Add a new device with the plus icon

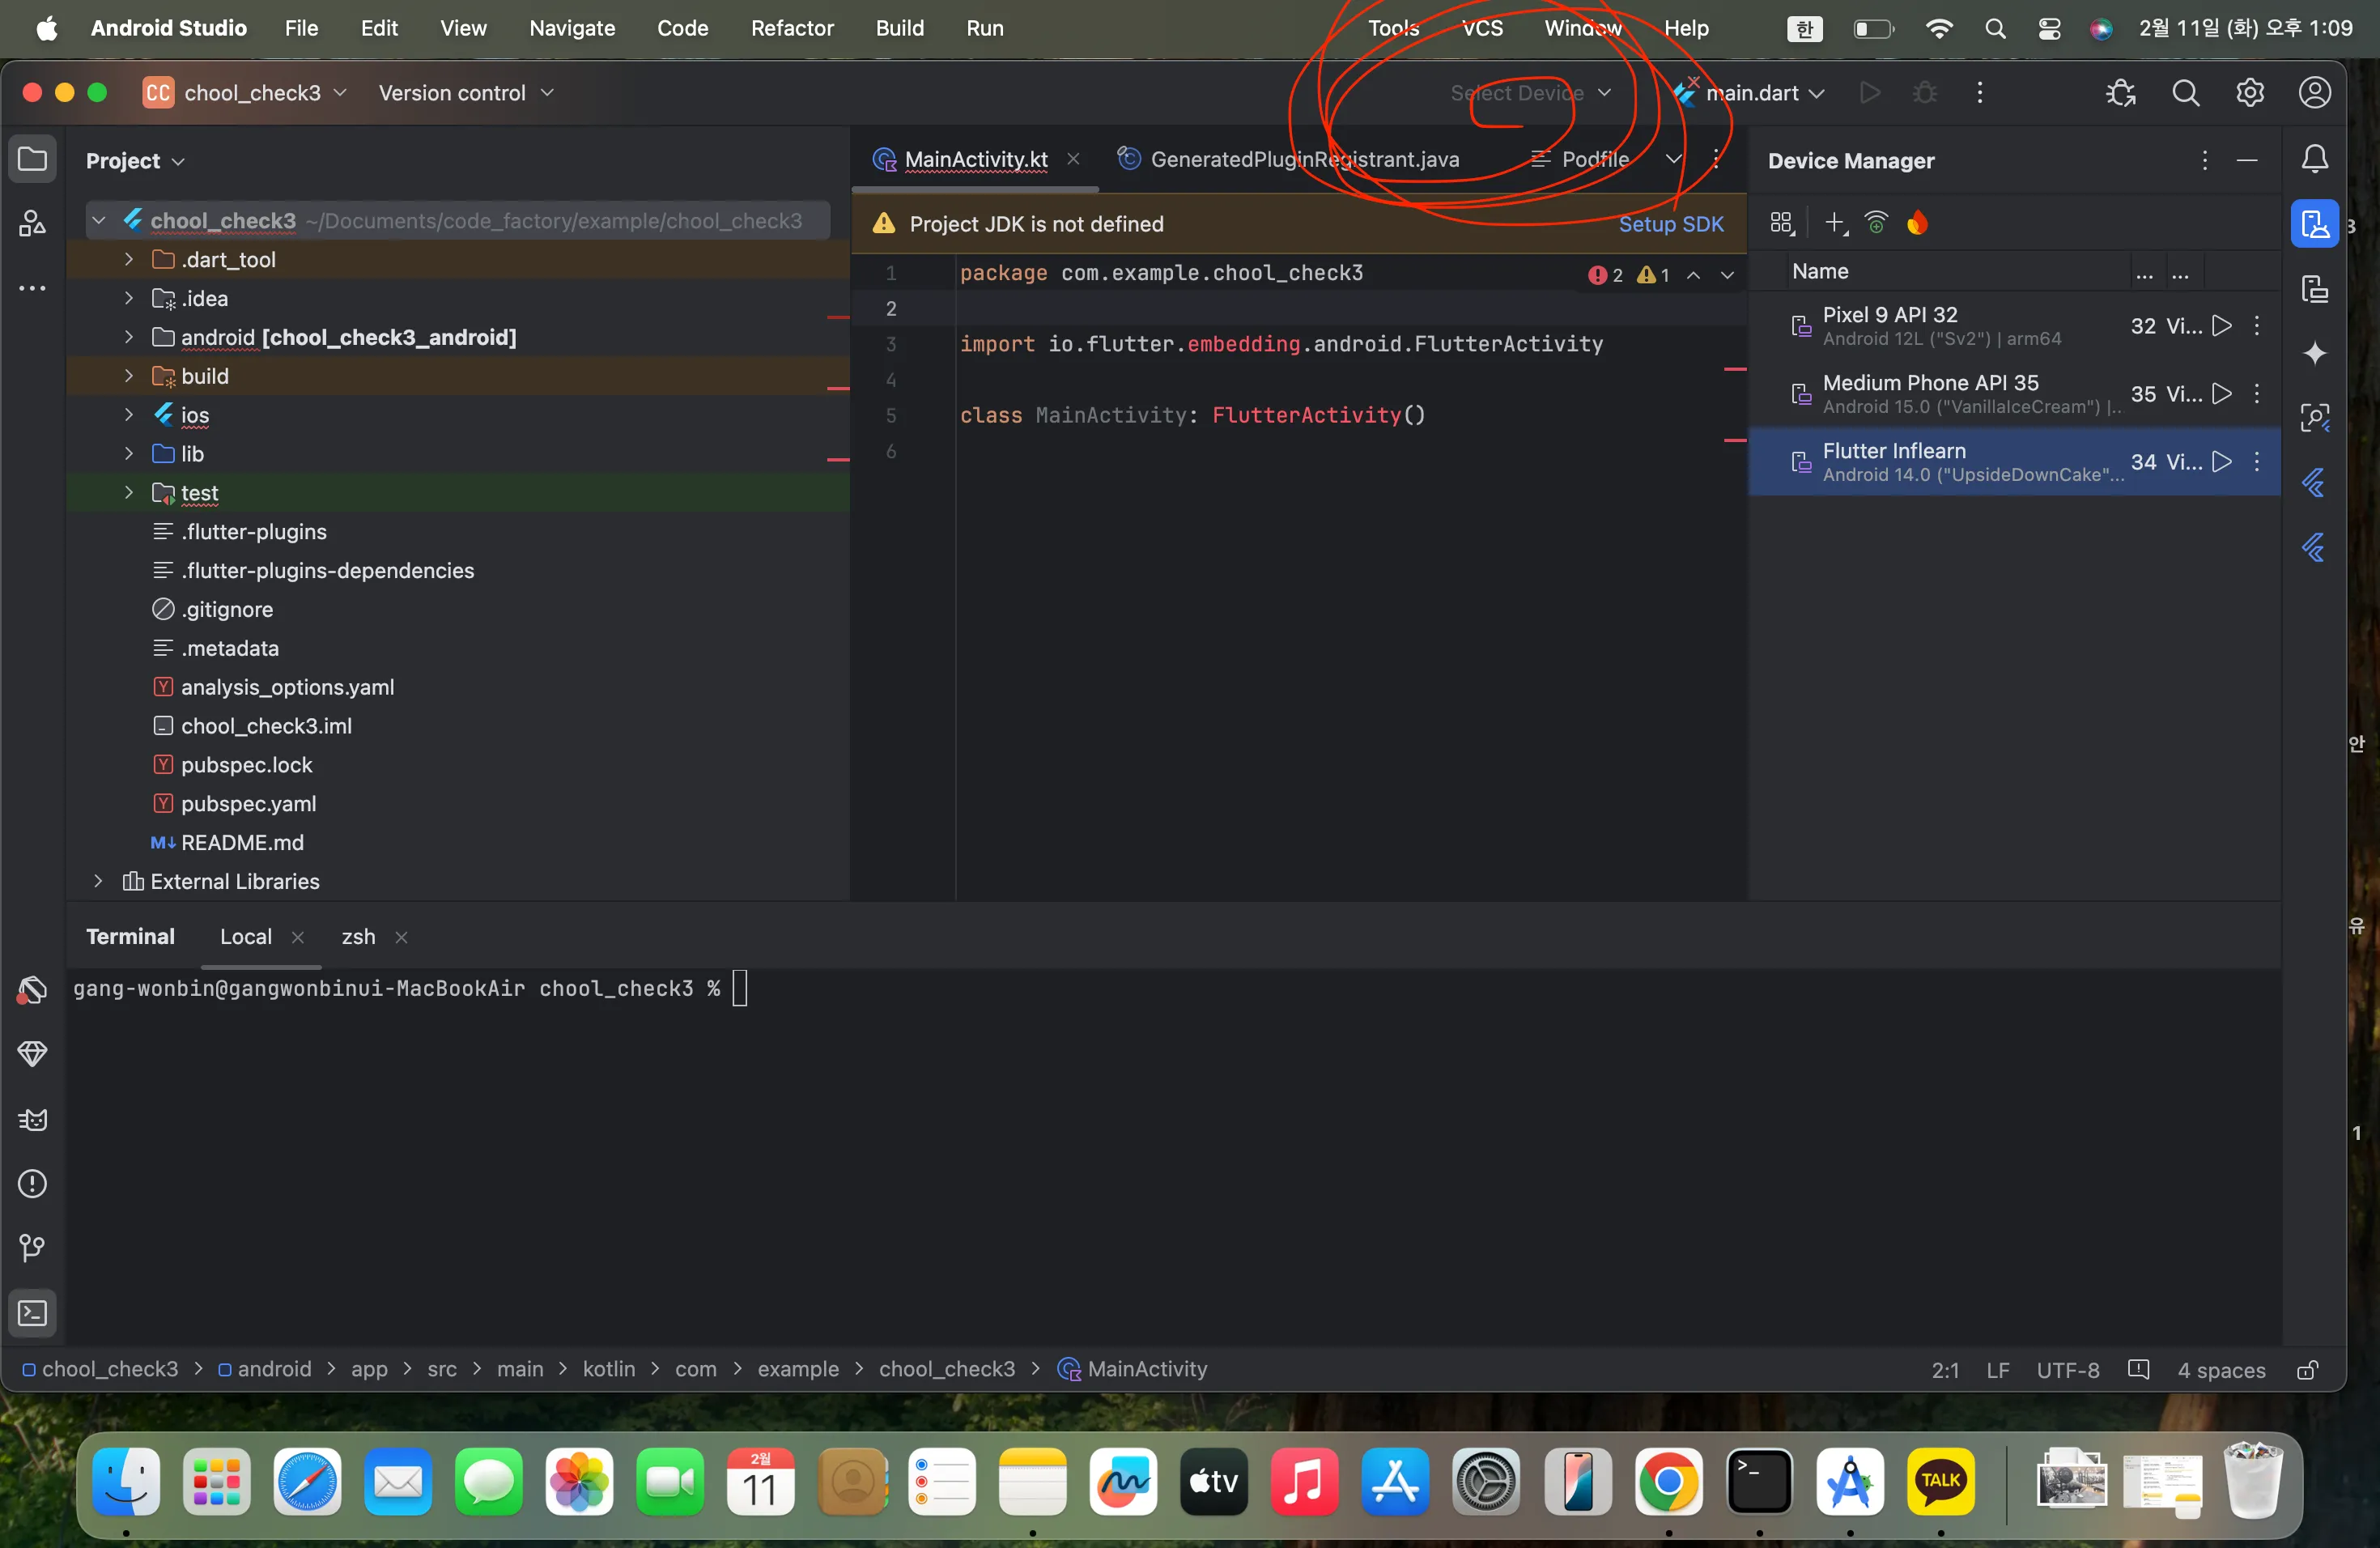coord(1835,223)
